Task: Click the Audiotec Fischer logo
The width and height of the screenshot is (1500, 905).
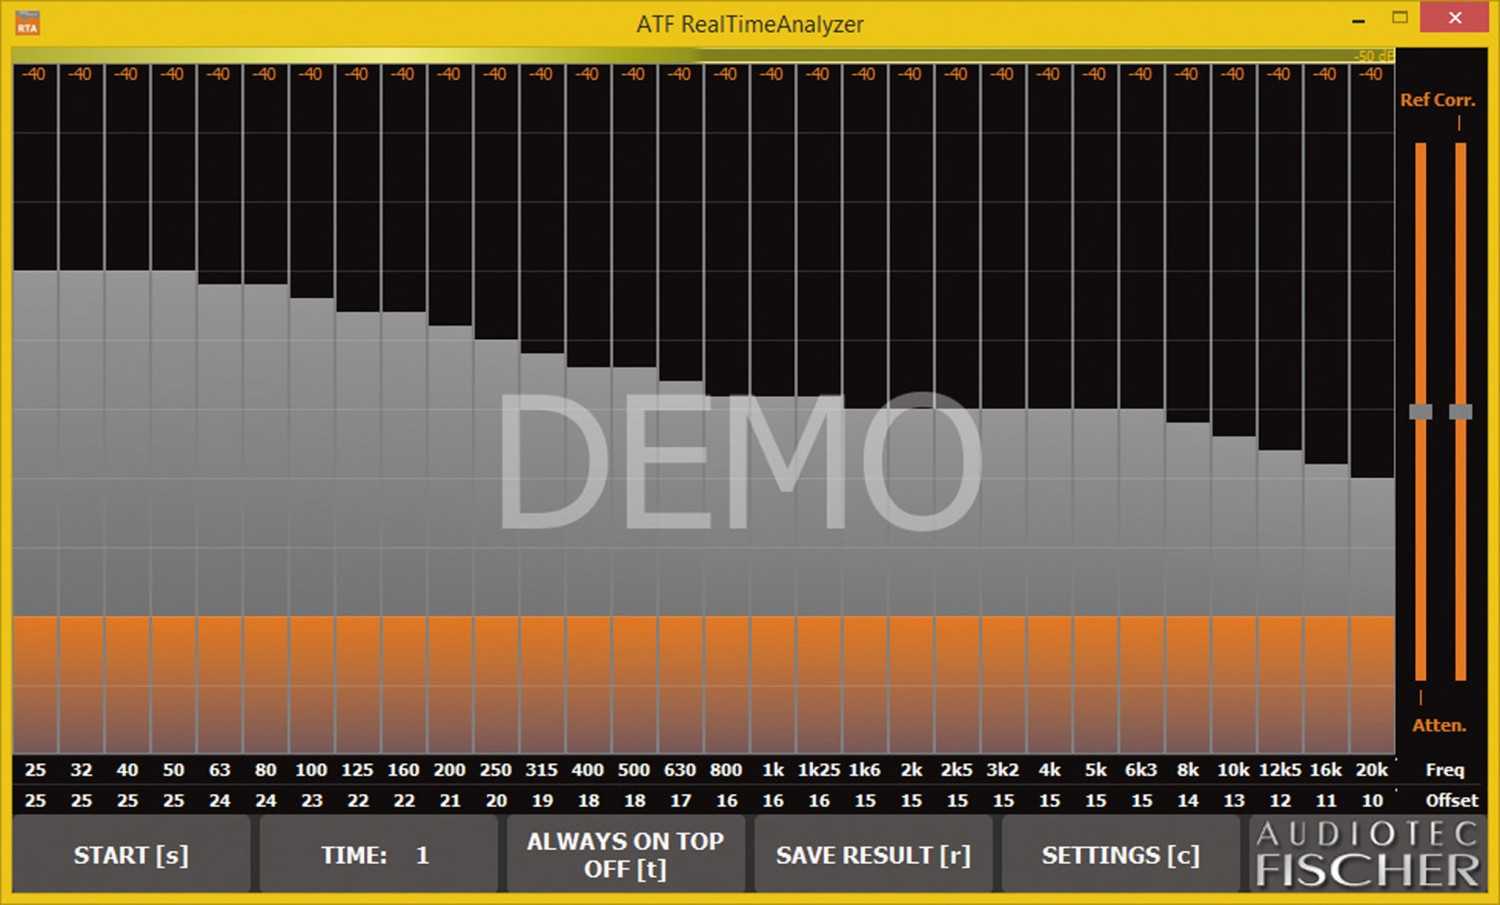Action: [1367, 854]
